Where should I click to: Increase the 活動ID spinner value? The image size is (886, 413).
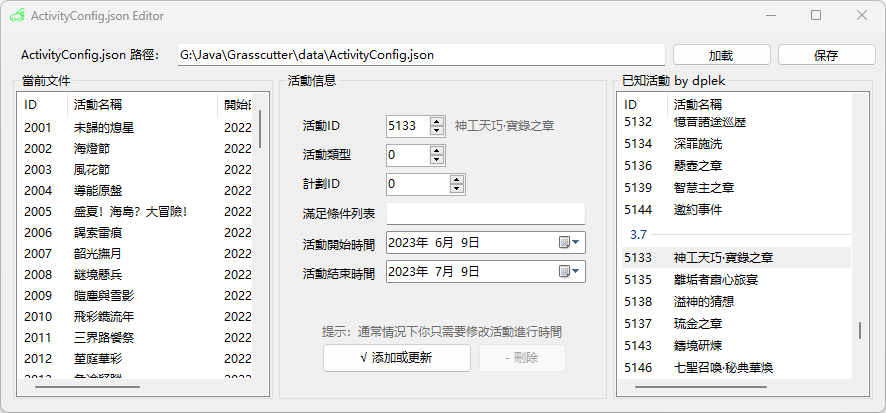437,121
